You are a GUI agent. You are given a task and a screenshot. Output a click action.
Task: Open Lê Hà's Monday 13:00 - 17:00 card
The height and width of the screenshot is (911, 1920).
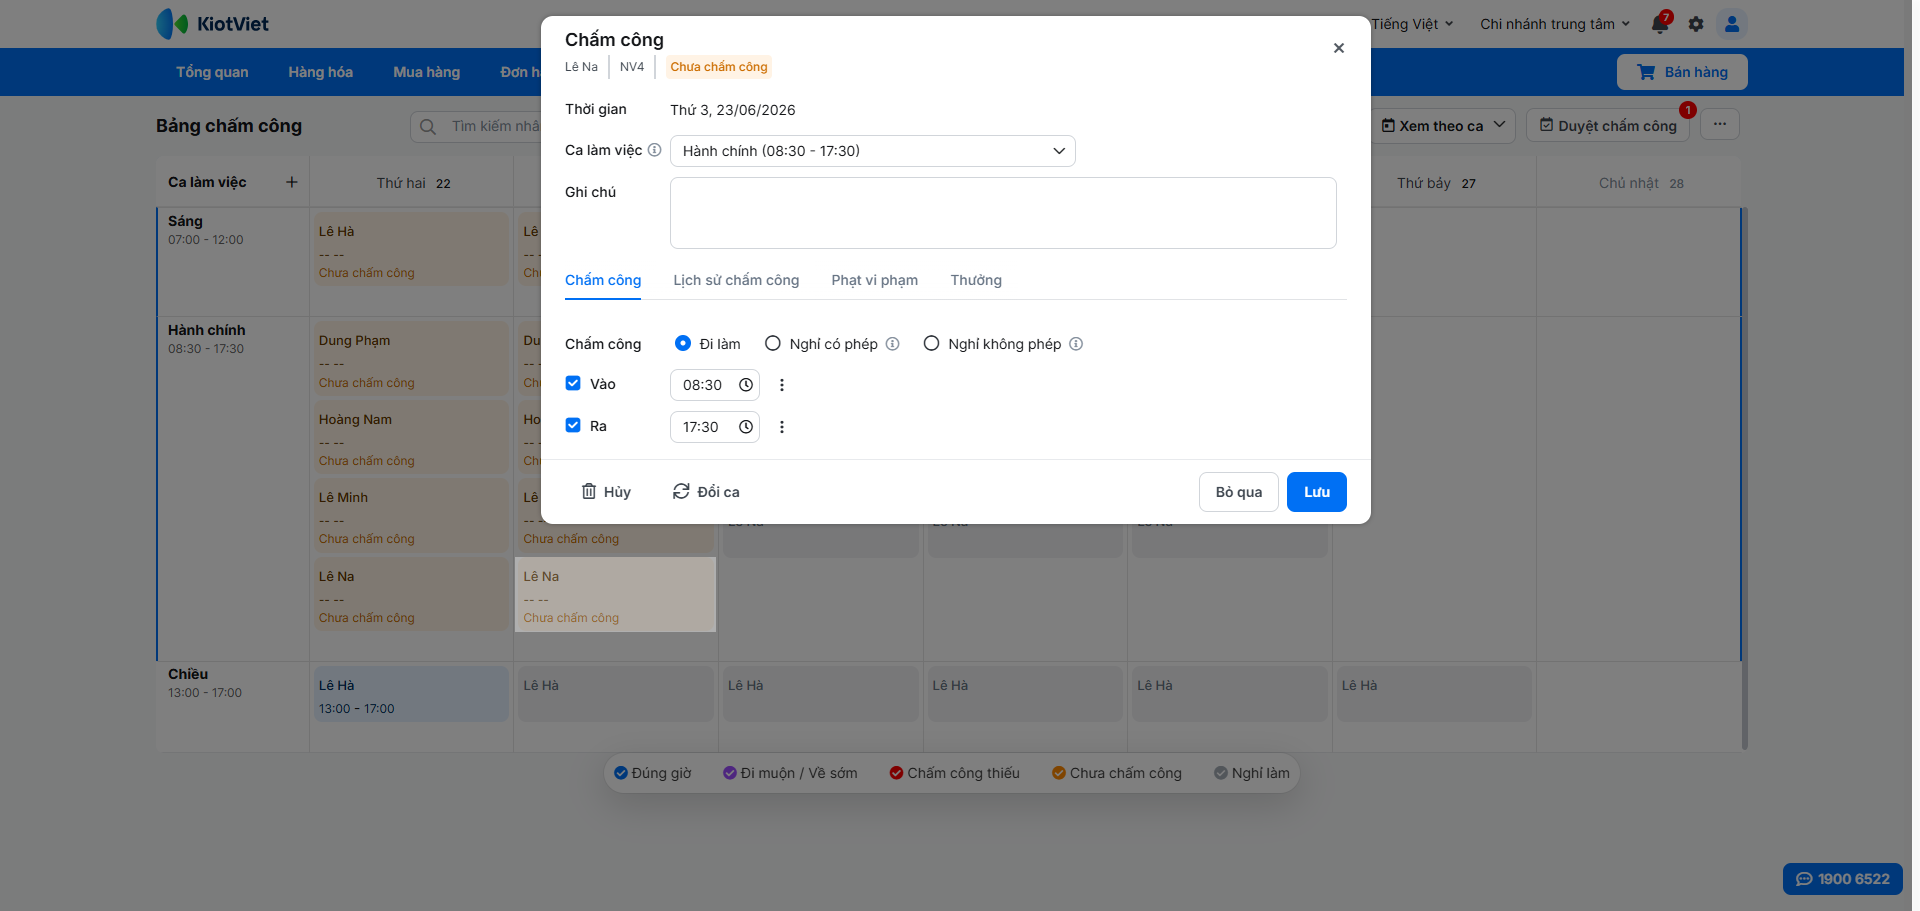pos(411,694)
